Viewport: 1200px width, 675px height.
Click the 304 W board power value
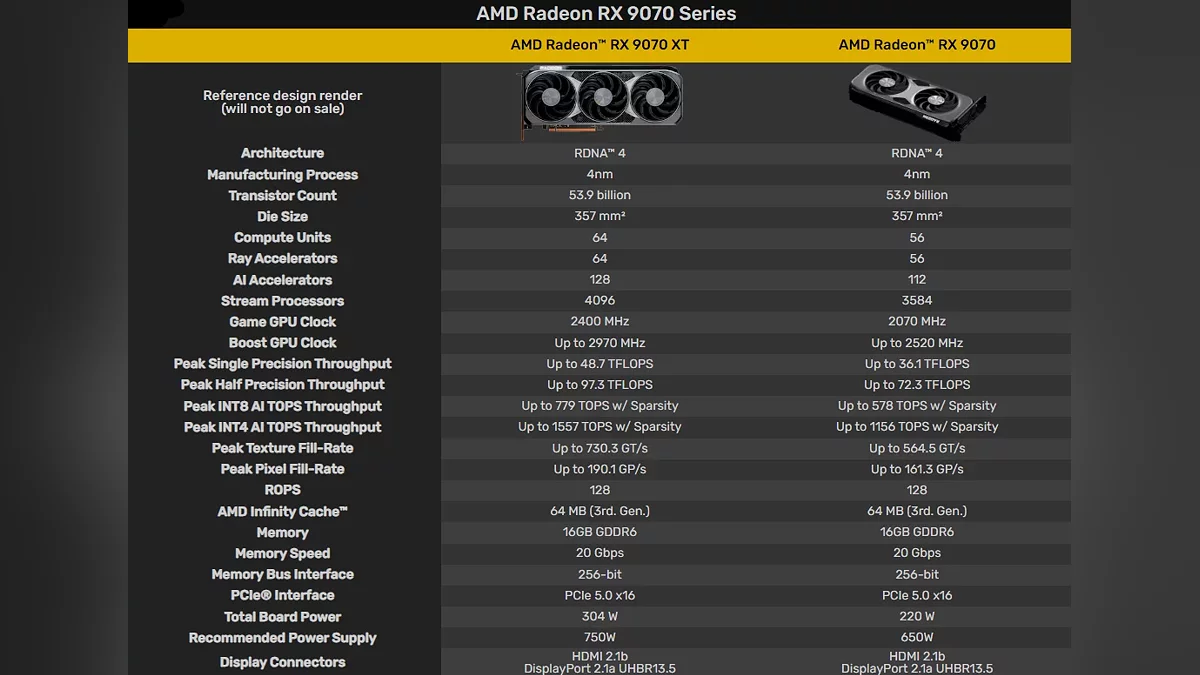(600, 617)
